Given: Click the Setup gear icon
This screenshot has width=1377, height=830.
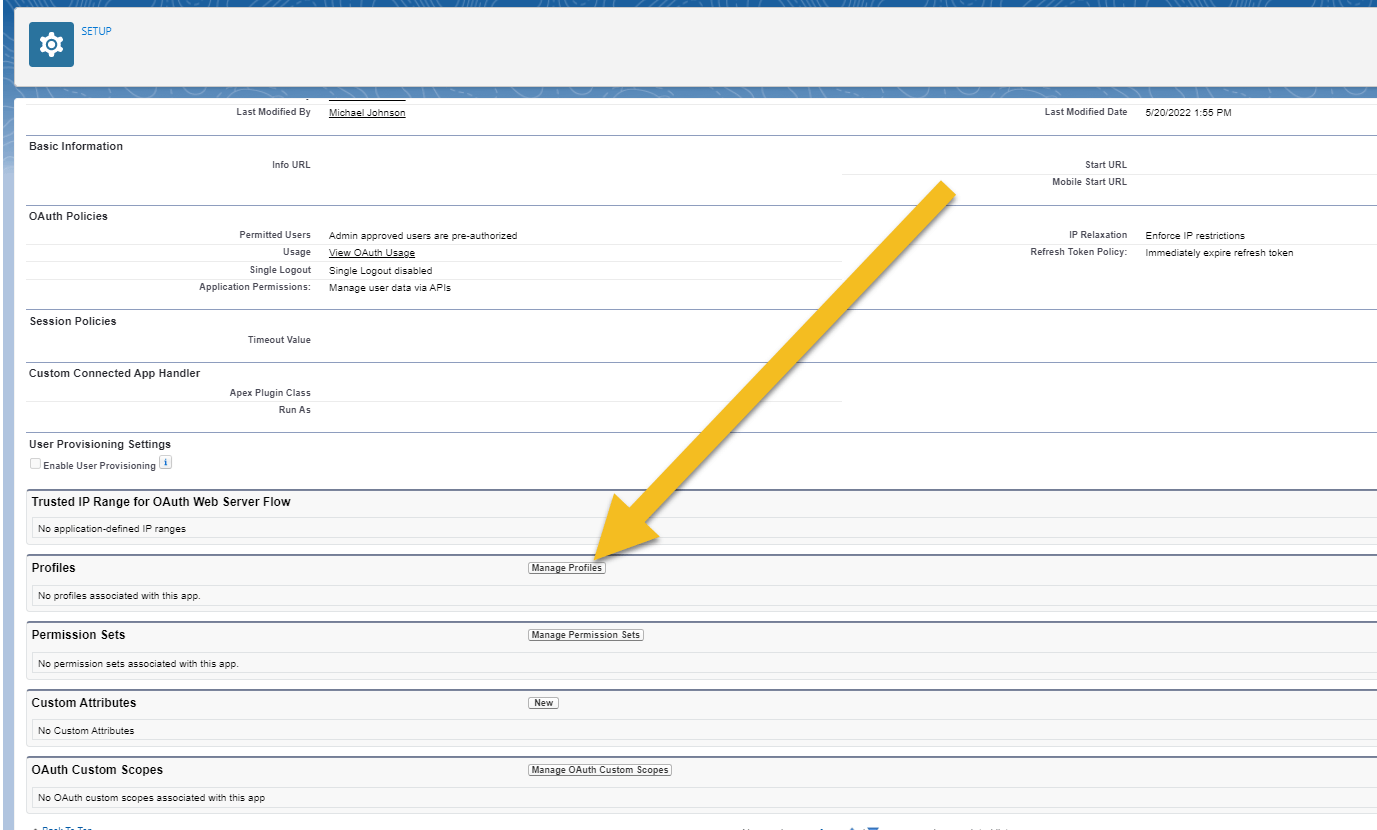Looking at the screenshot, I should (50, 44).
